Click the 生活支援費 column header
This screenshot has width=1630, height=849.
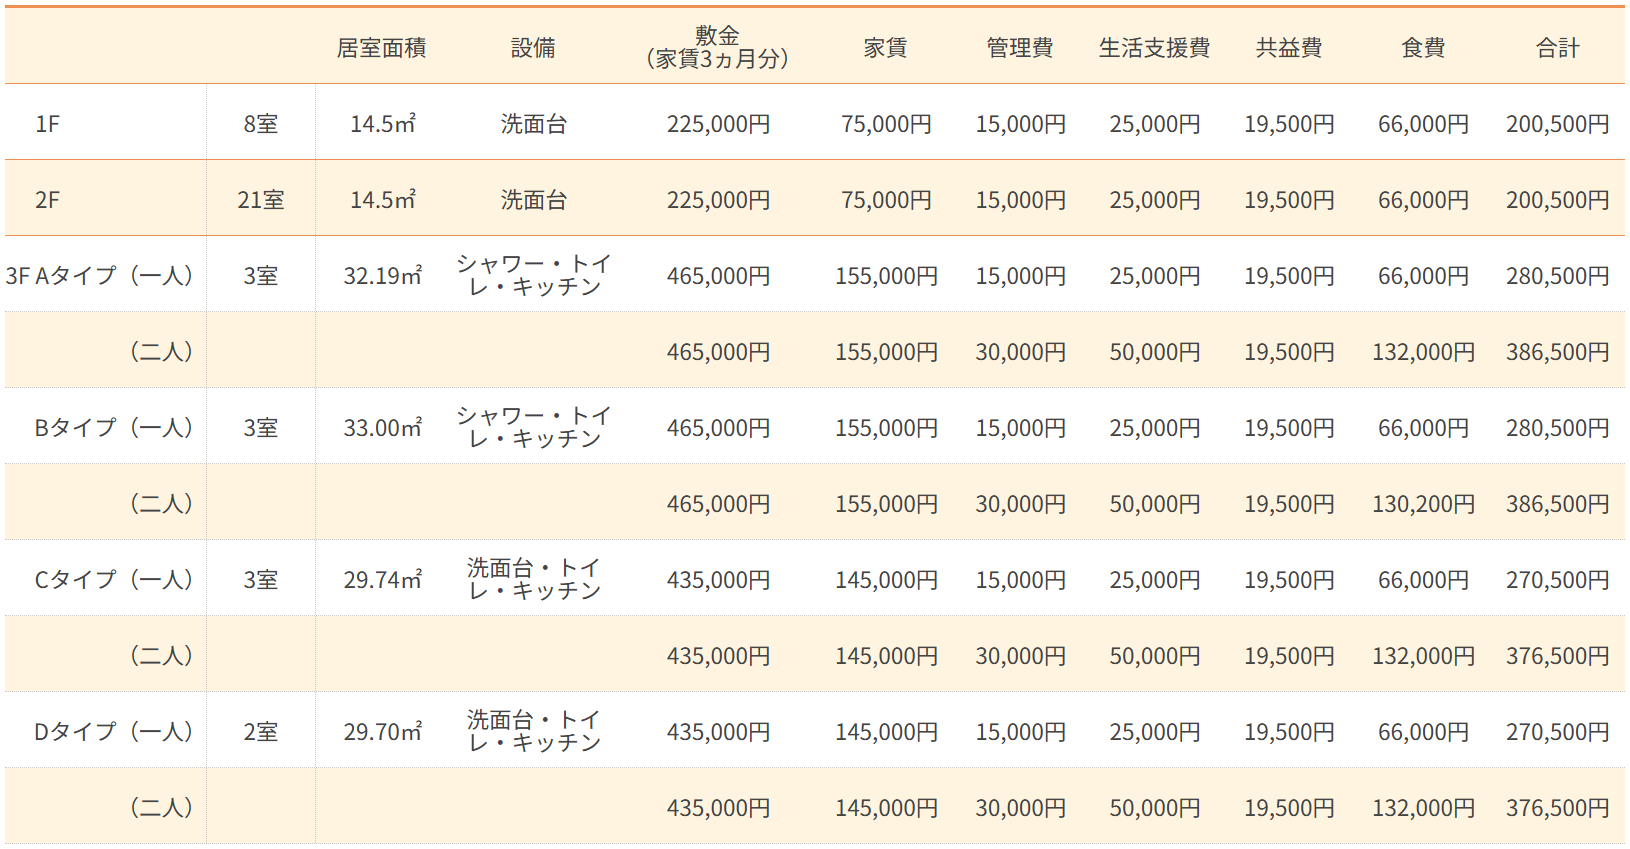[1154, 48]
